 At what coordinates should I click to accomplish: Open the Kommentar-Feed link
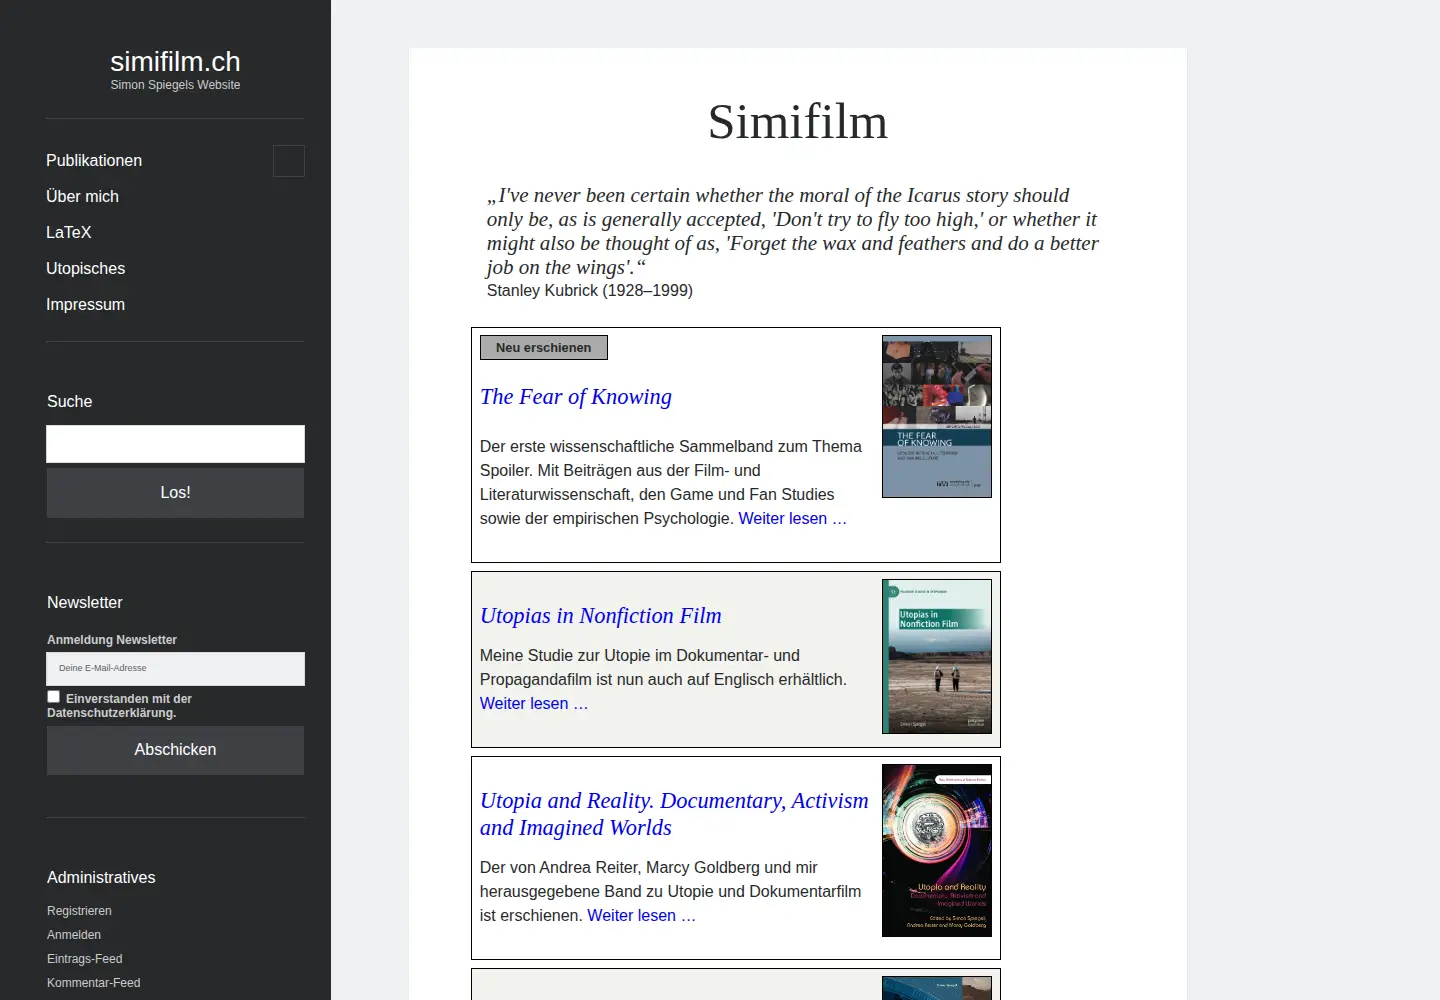94,983
